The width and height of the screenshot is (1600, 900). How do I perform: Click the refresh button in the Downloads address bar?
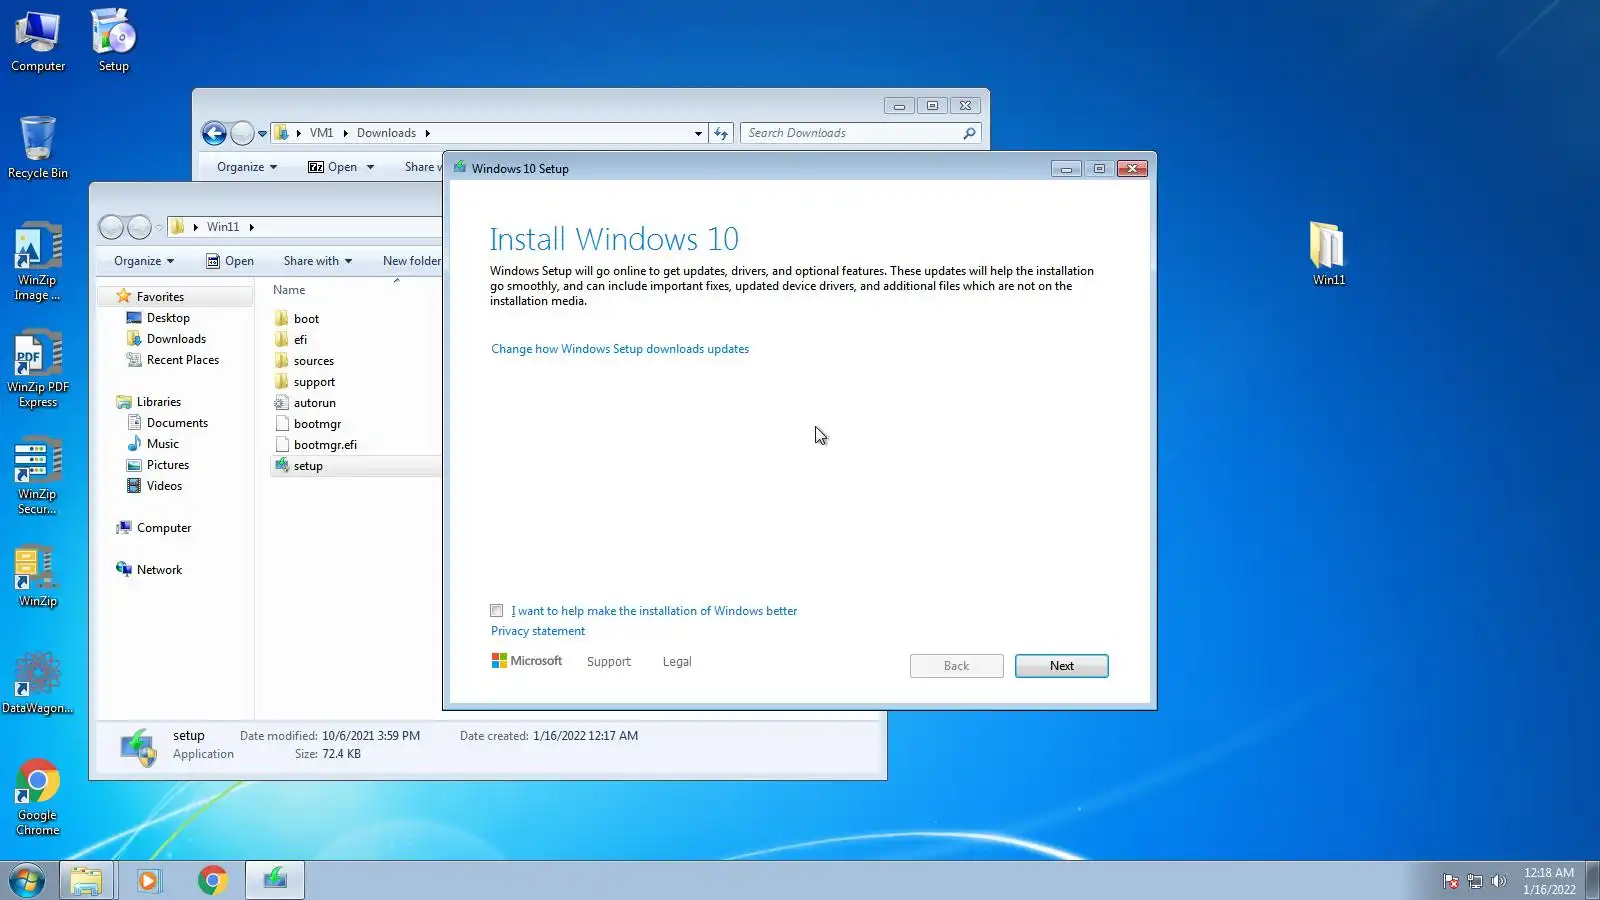pos(721,133)
